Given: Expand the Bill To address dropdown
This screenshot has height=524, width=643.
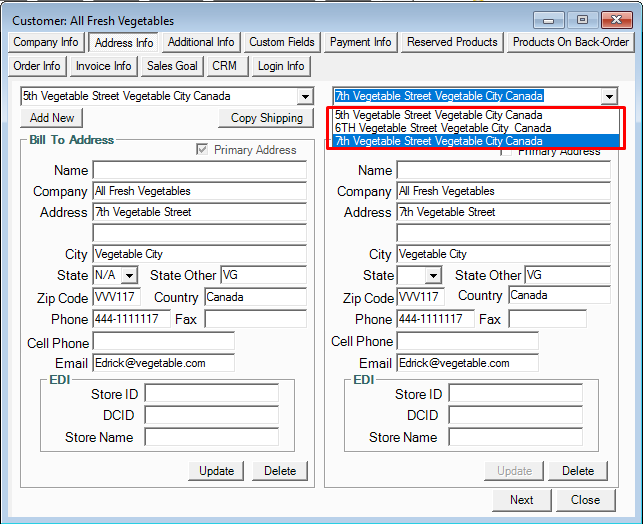Looking at the screenshot, I should (x=305, y=97).
